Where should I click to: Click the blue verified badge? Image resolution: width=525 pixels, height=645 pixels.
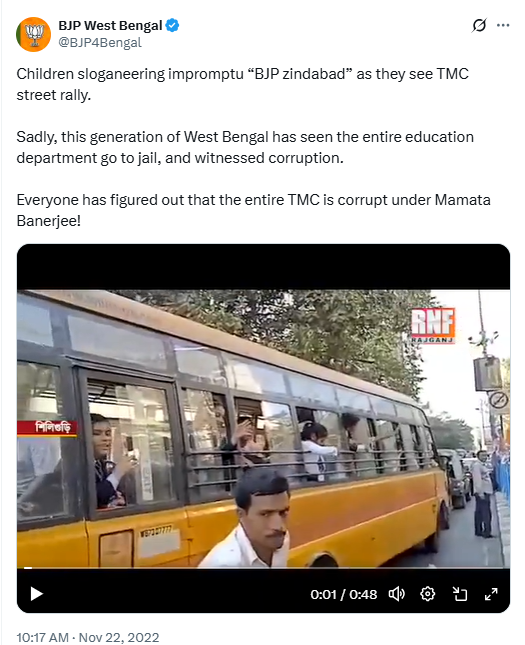(x=172, y=26)
